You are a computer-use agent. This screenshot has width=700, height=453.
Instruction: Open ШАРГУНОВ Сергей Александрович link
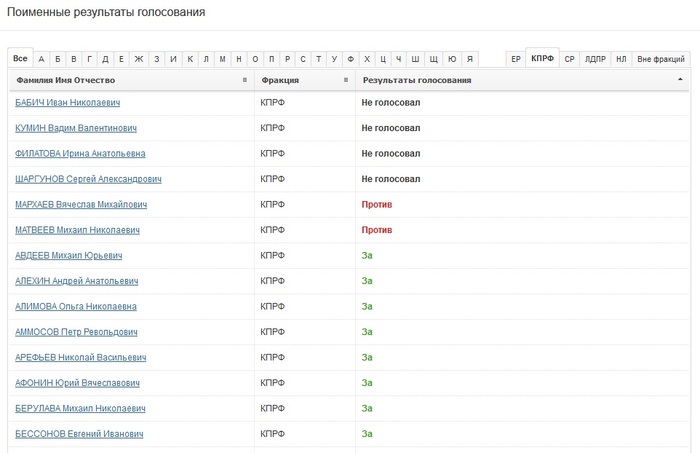click(88, 179)
